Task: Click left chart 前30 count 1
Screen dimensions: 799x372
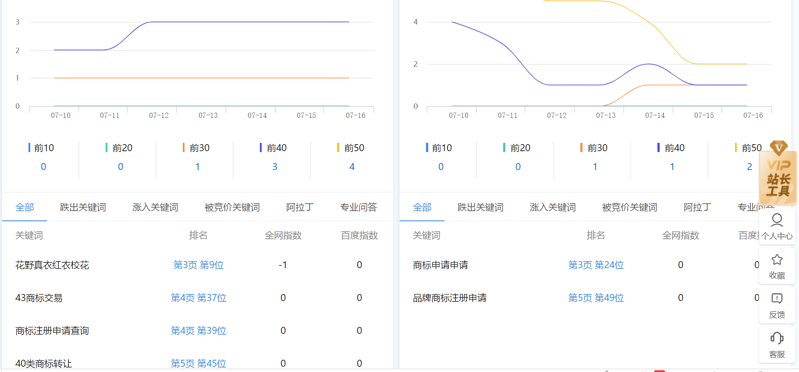Action: coord(198,167)
